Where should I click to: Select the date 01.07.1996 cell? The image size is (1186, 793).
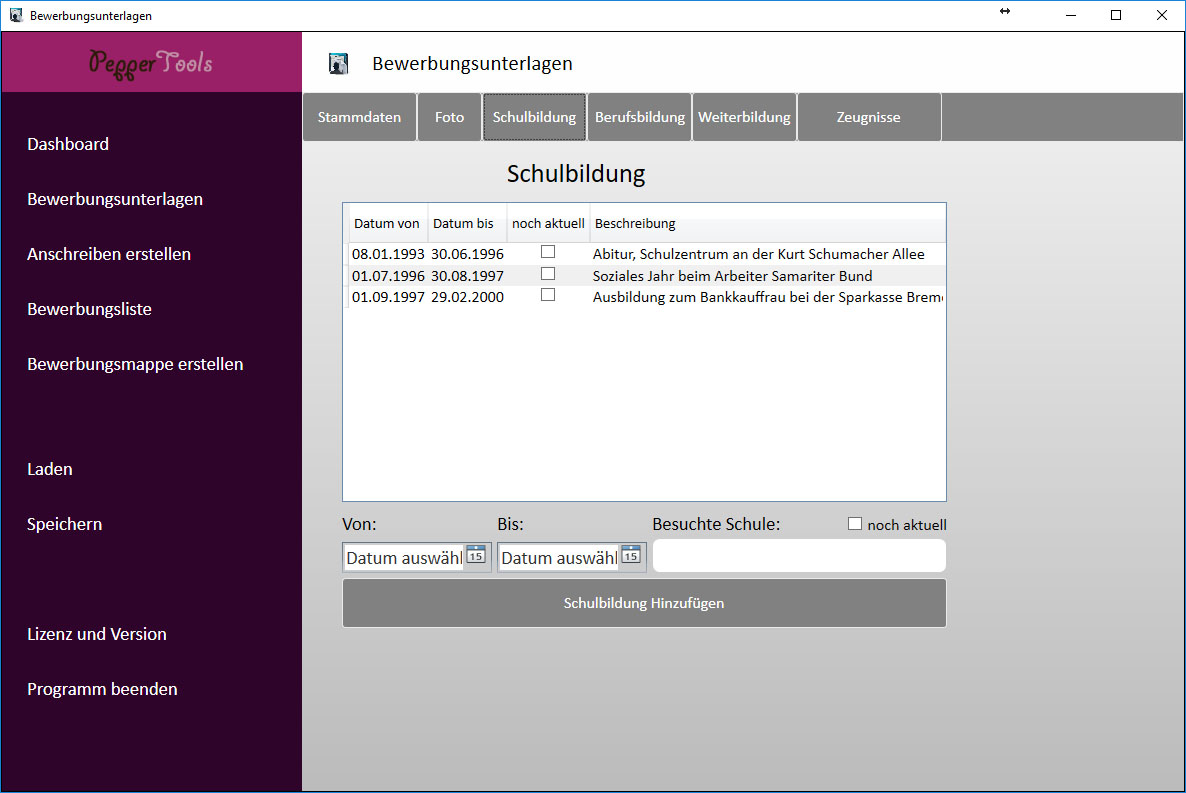(388, 276)
